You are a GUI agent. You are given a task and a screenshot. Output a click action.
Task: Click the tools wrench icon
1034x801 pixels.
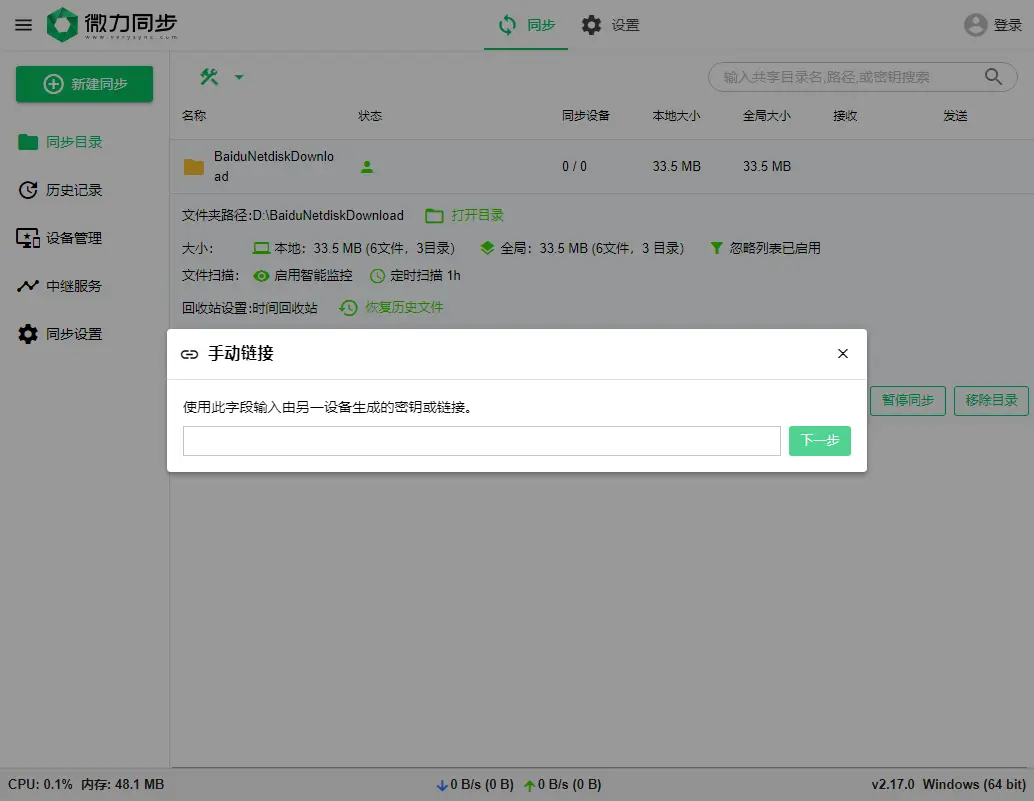(x=209, y=77)
